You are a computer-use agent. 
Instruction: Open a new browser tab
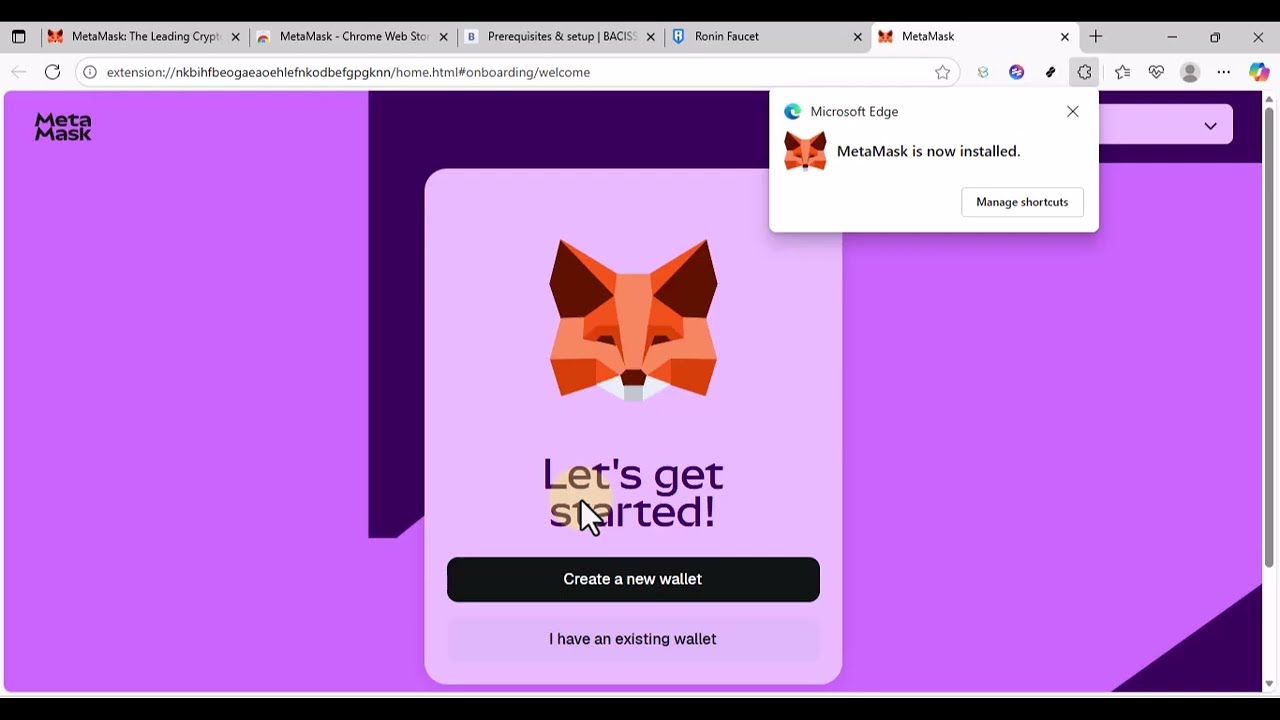[1096, 37]
